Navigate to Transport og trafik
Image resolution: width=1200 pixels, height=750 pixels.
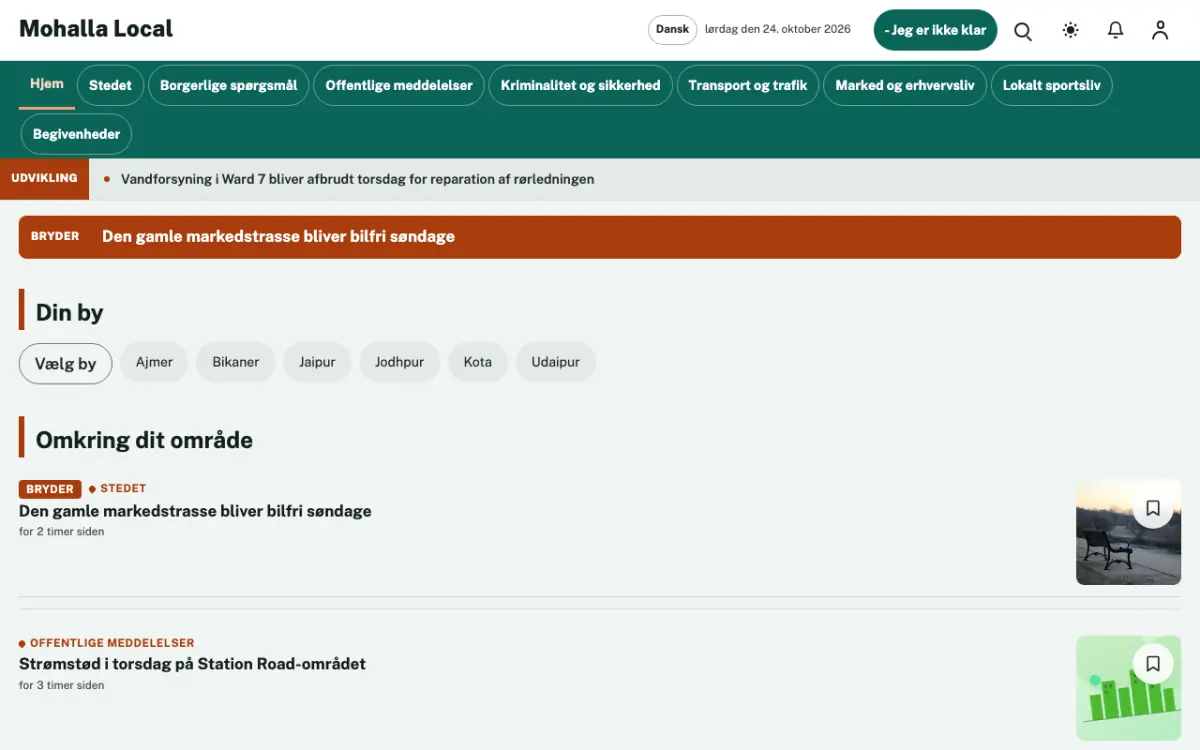pyautogui.click(x=748, y=85)
